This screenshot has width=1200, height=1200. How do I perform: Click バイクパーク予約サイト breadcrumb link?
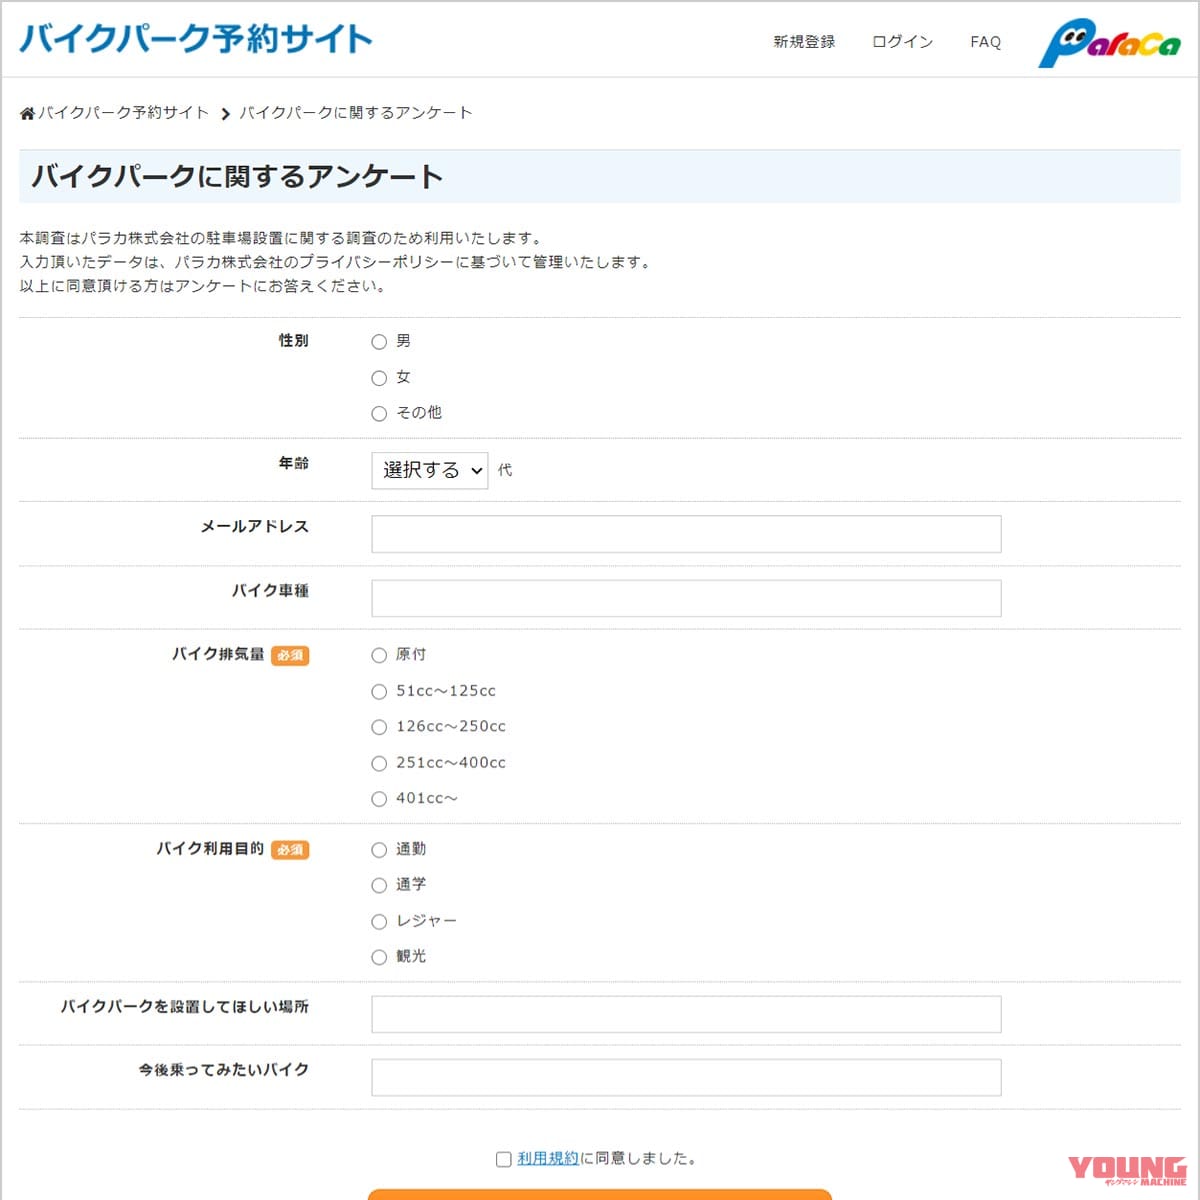tap(122, 113)
